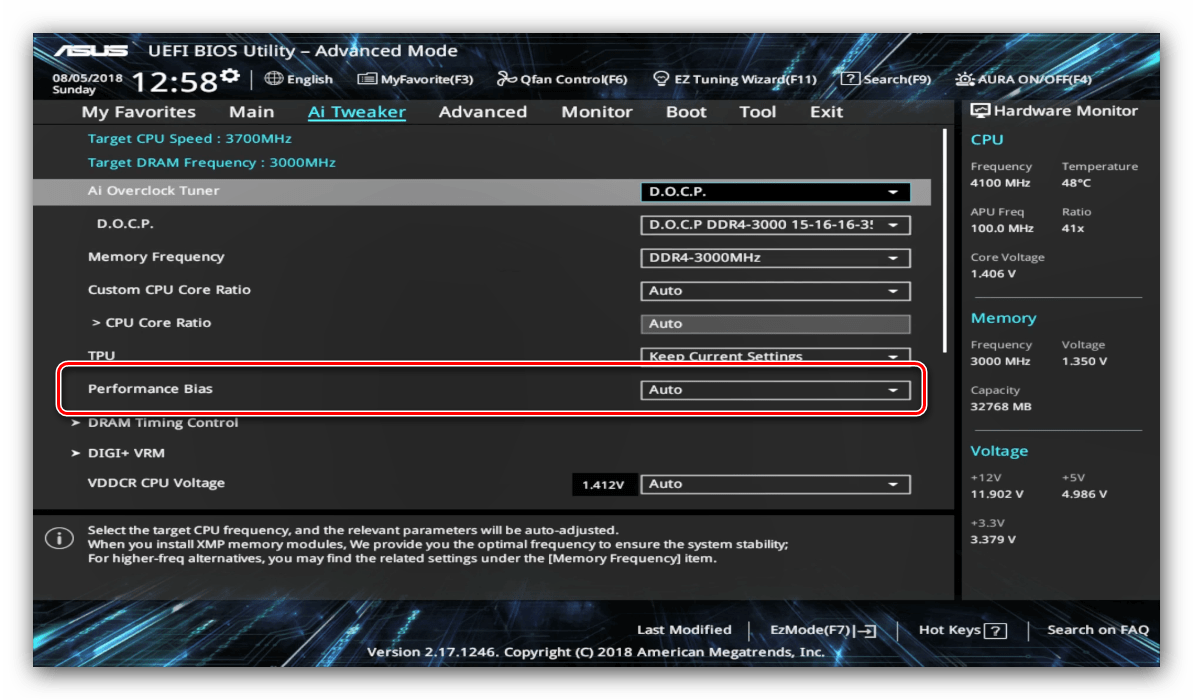Launch Qfan Control fan icon
This screenshot has width=1193, height=700.
[x=507, y=79]
